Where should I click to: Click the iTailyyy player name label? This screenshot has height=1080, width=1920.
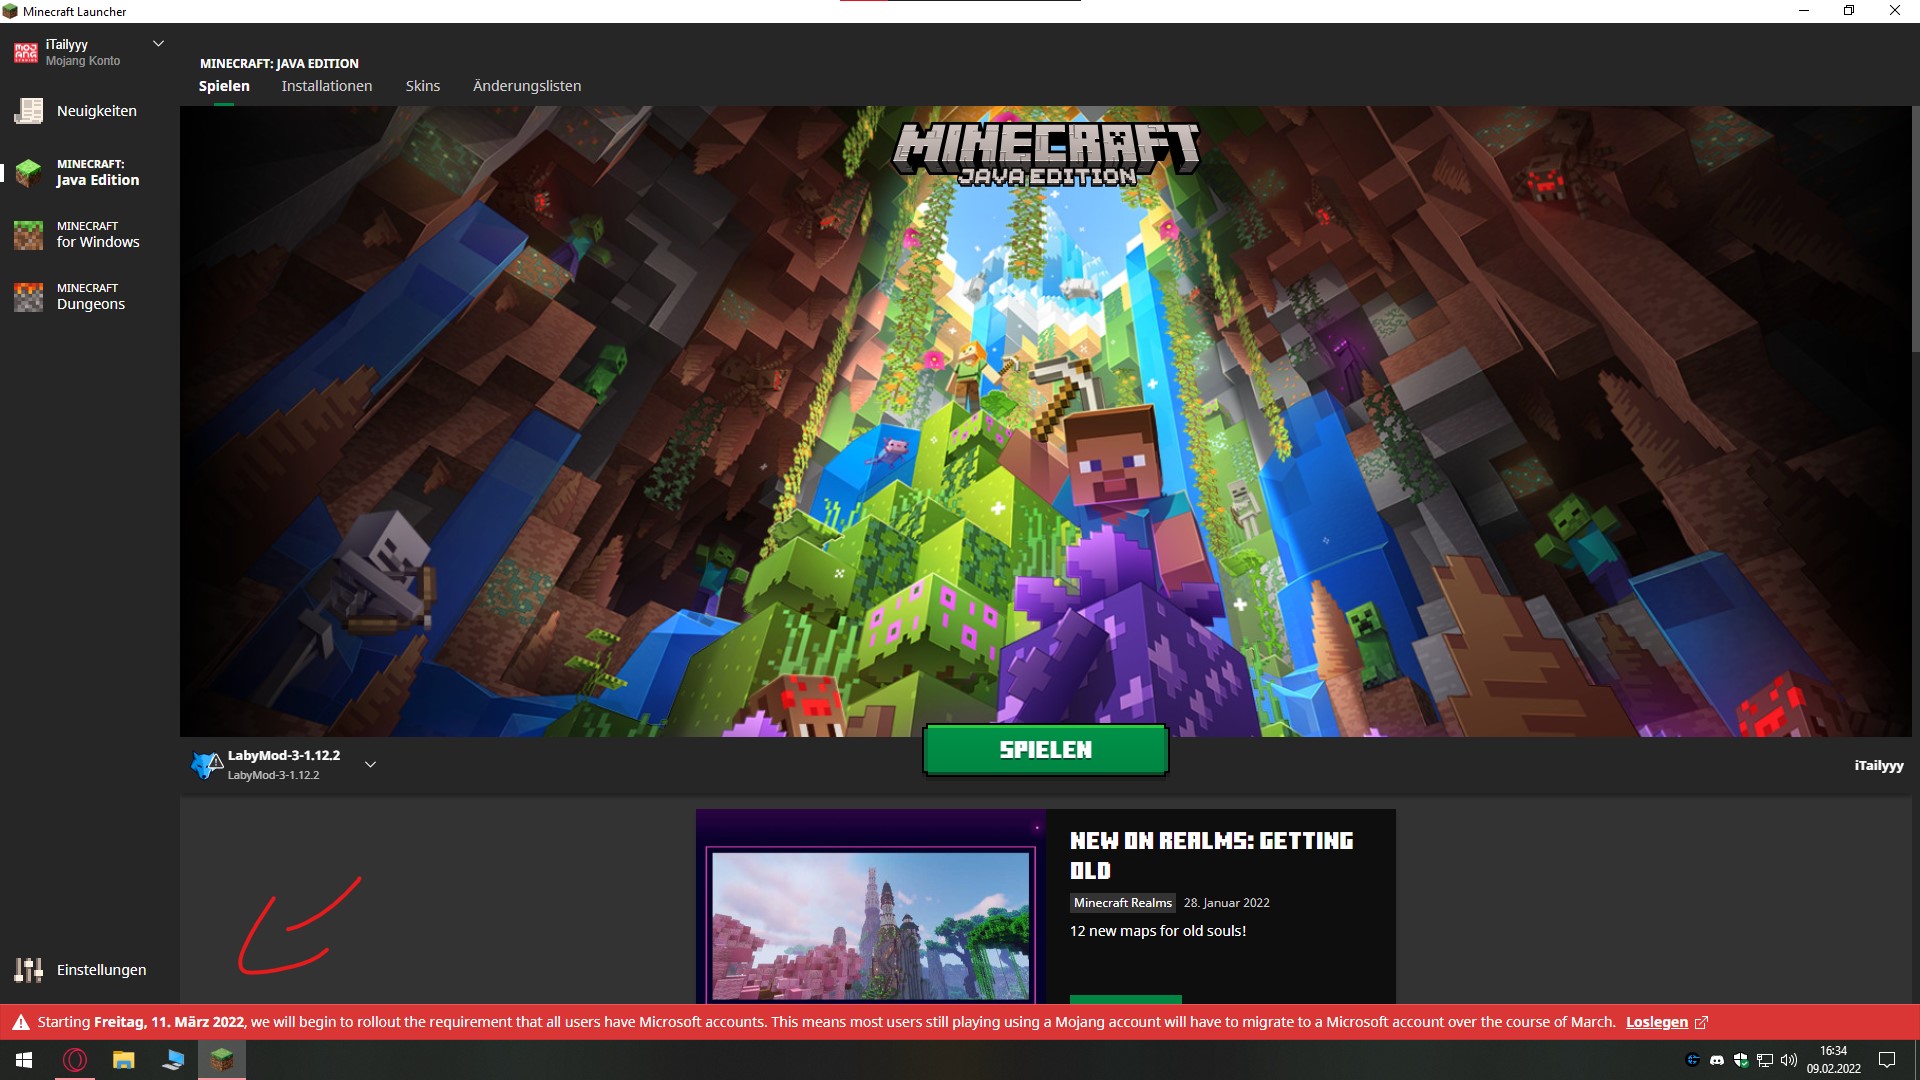pyautogui.click(x=1878, y=766)
